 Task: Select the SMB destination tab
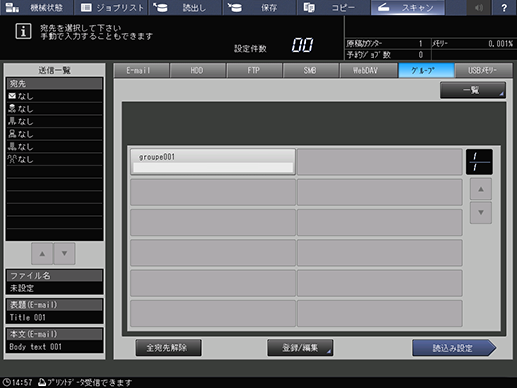click(x=311, y=70)
